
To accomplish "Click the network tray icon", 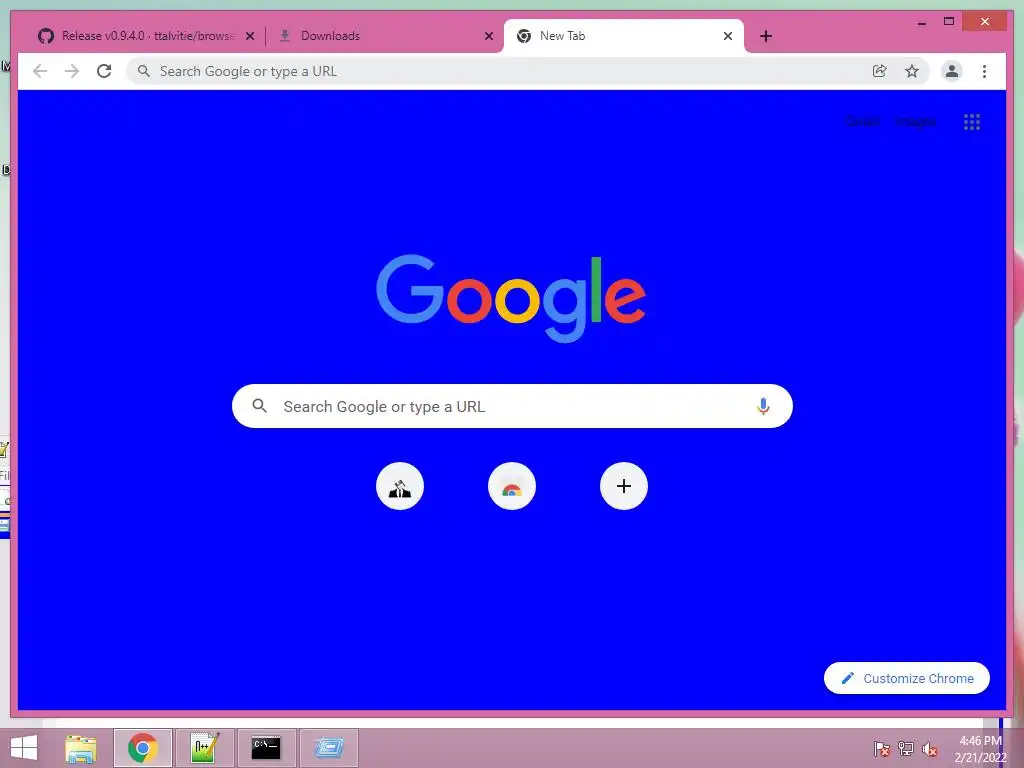I will [x=906, y=749].
